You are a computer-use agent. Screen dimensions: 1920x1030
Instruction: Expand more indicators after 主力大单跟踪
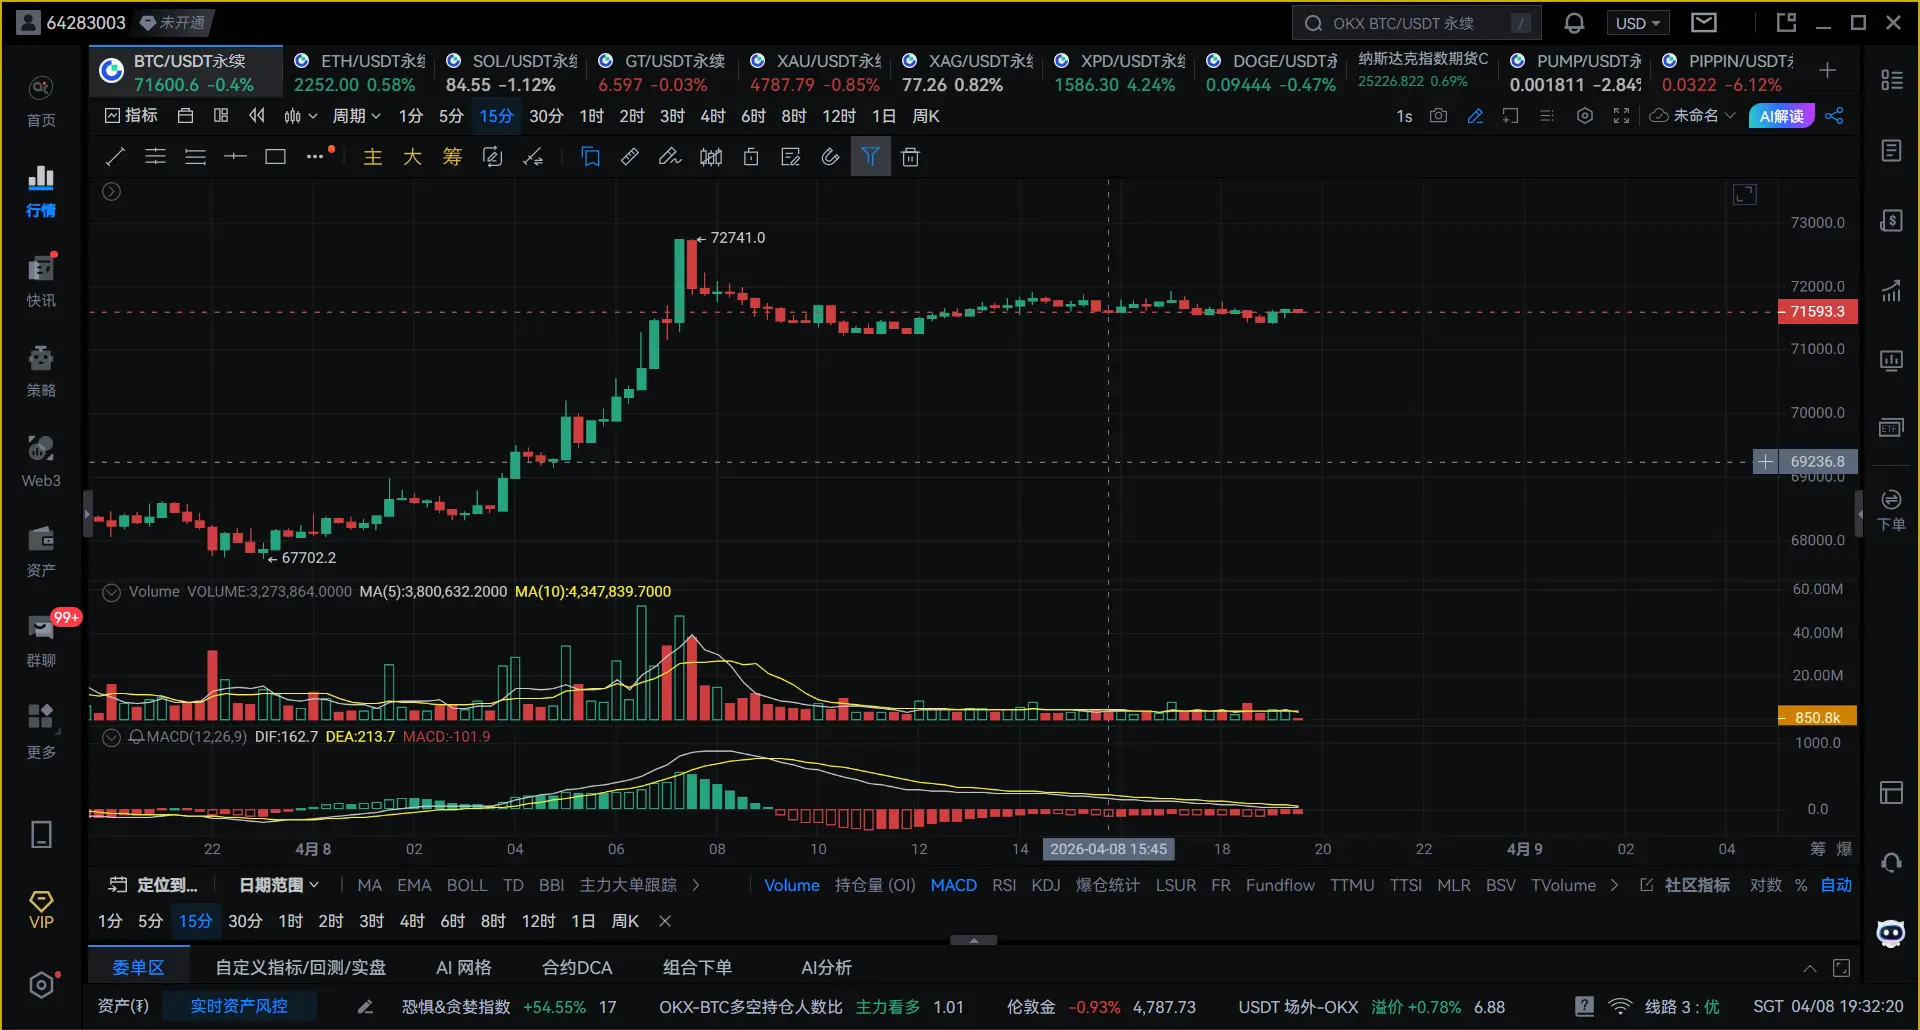tap(696, 885)
